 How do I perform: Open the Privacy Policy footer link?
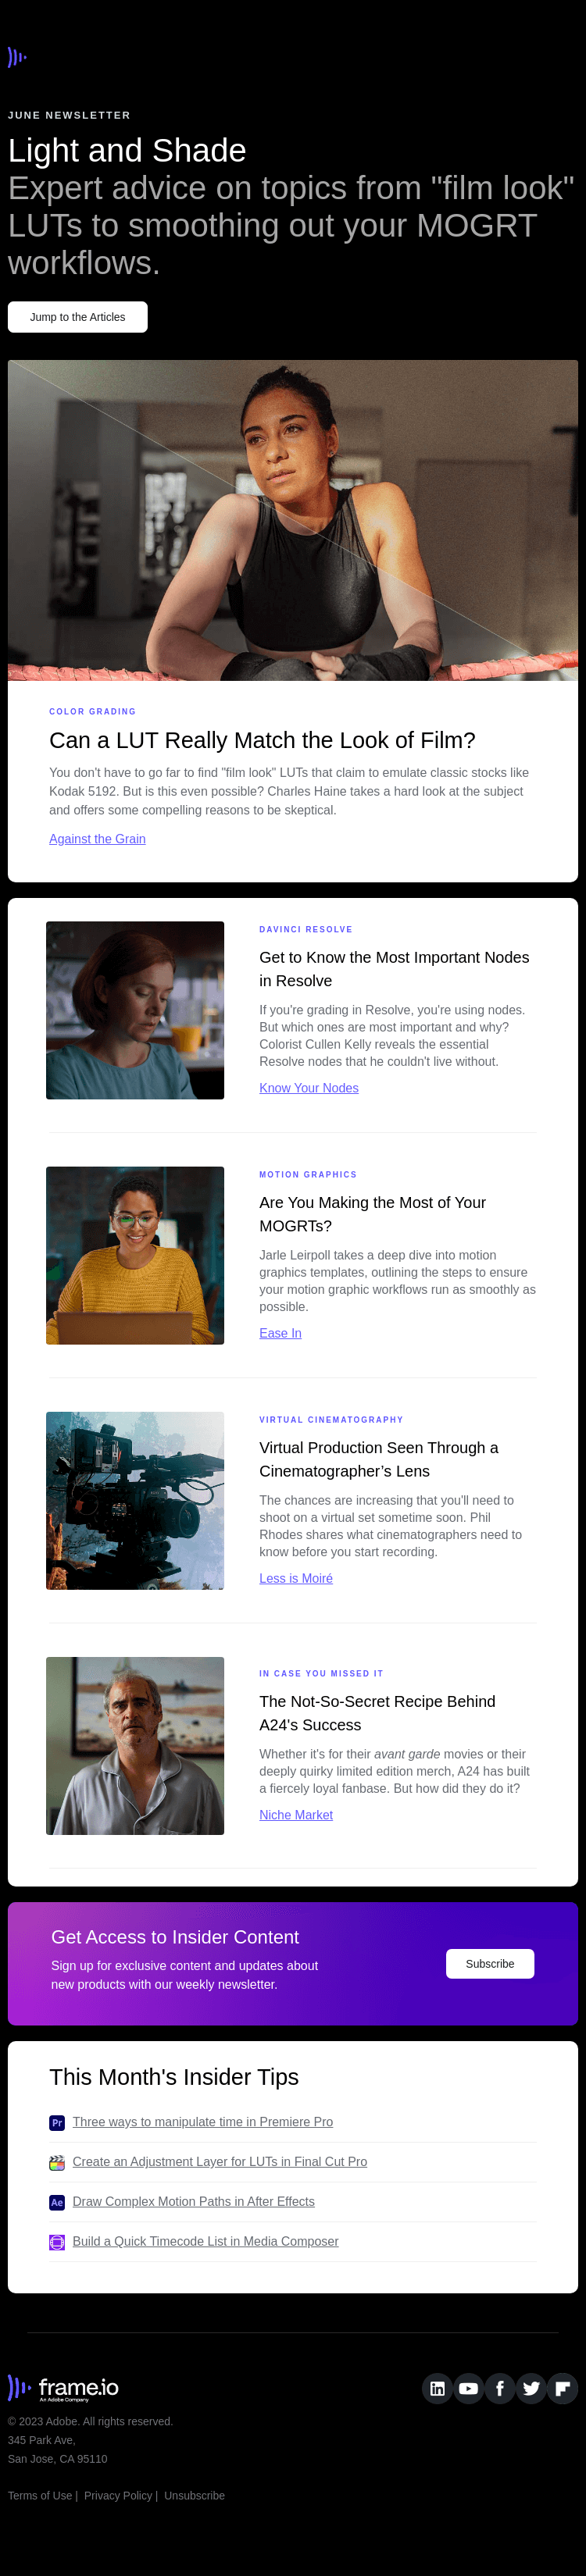[118, 2495]
